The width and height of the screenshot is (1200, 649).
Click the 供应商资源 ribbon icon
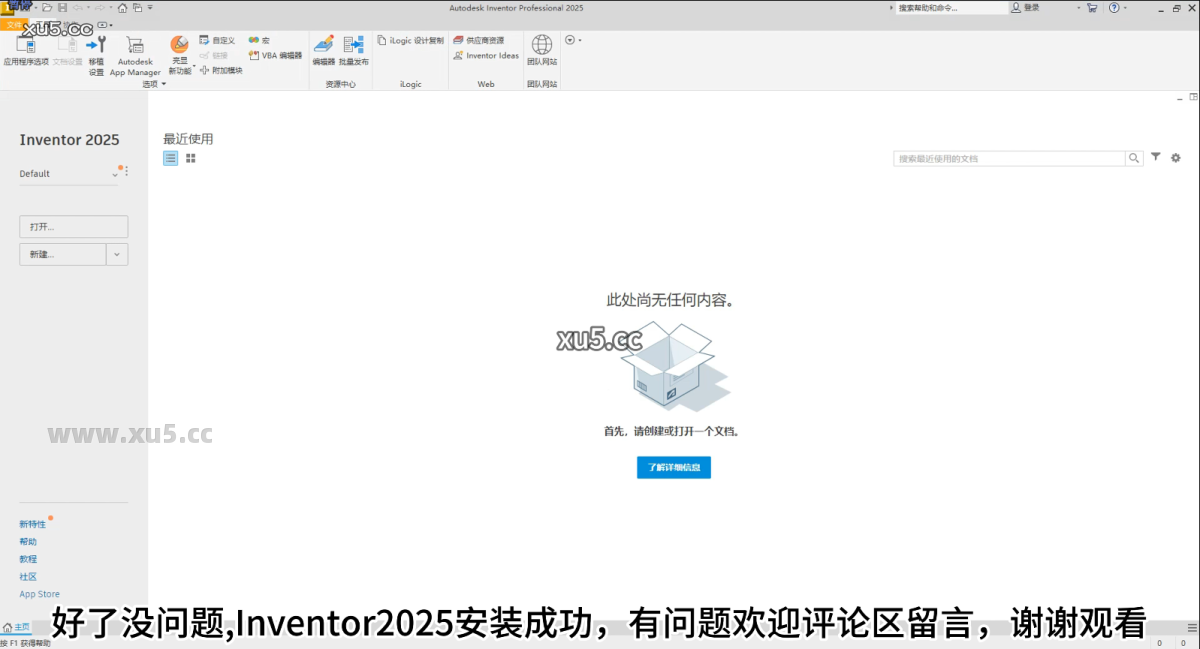(x=485, y=40)
